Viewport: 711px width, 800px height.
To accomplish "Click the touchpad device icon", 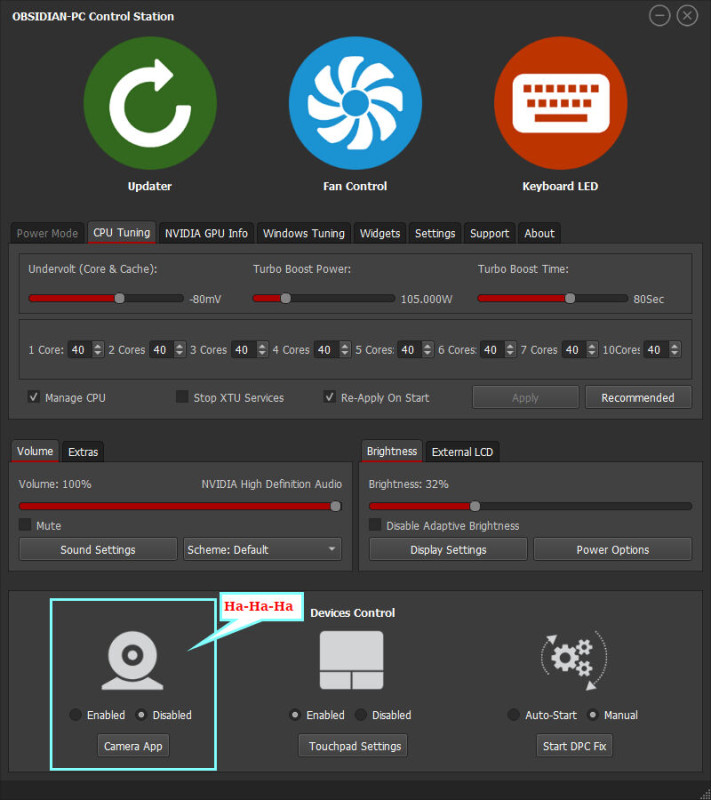I will point(351,660).
